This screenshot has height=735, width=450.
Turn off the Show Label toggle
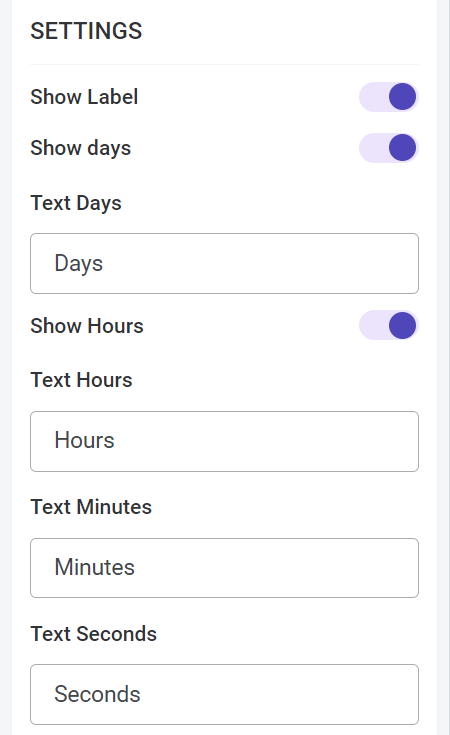click(389, 97)
